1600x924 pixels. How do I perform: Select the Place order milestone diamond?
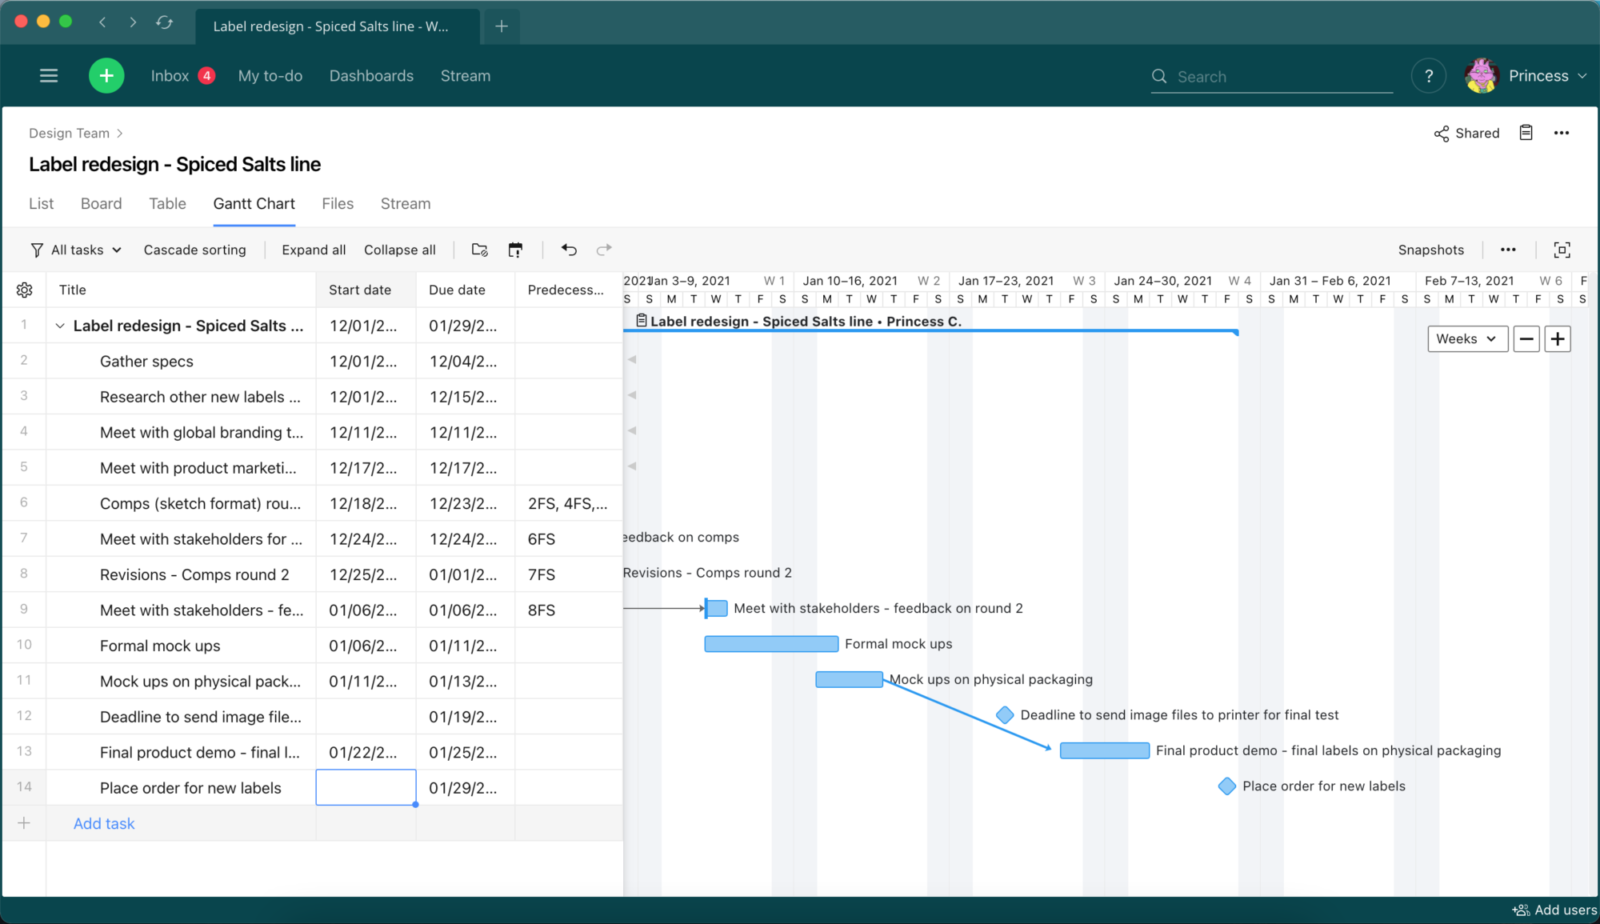pos(1227,787)
